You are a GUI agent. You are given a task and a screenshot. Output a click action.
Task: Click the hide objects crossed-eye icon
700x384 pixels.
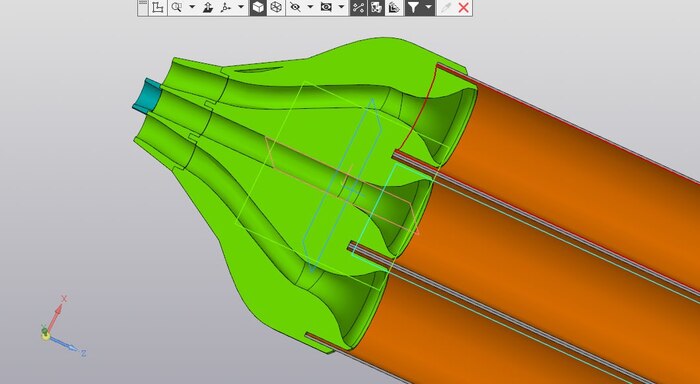[x=295, y=7]
